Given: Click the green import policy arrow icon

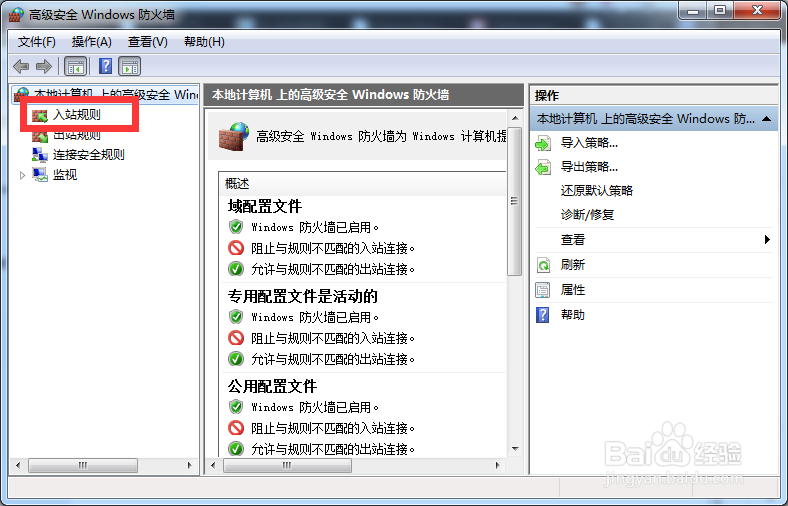Looking at the screenshot, I should point(543,144).
